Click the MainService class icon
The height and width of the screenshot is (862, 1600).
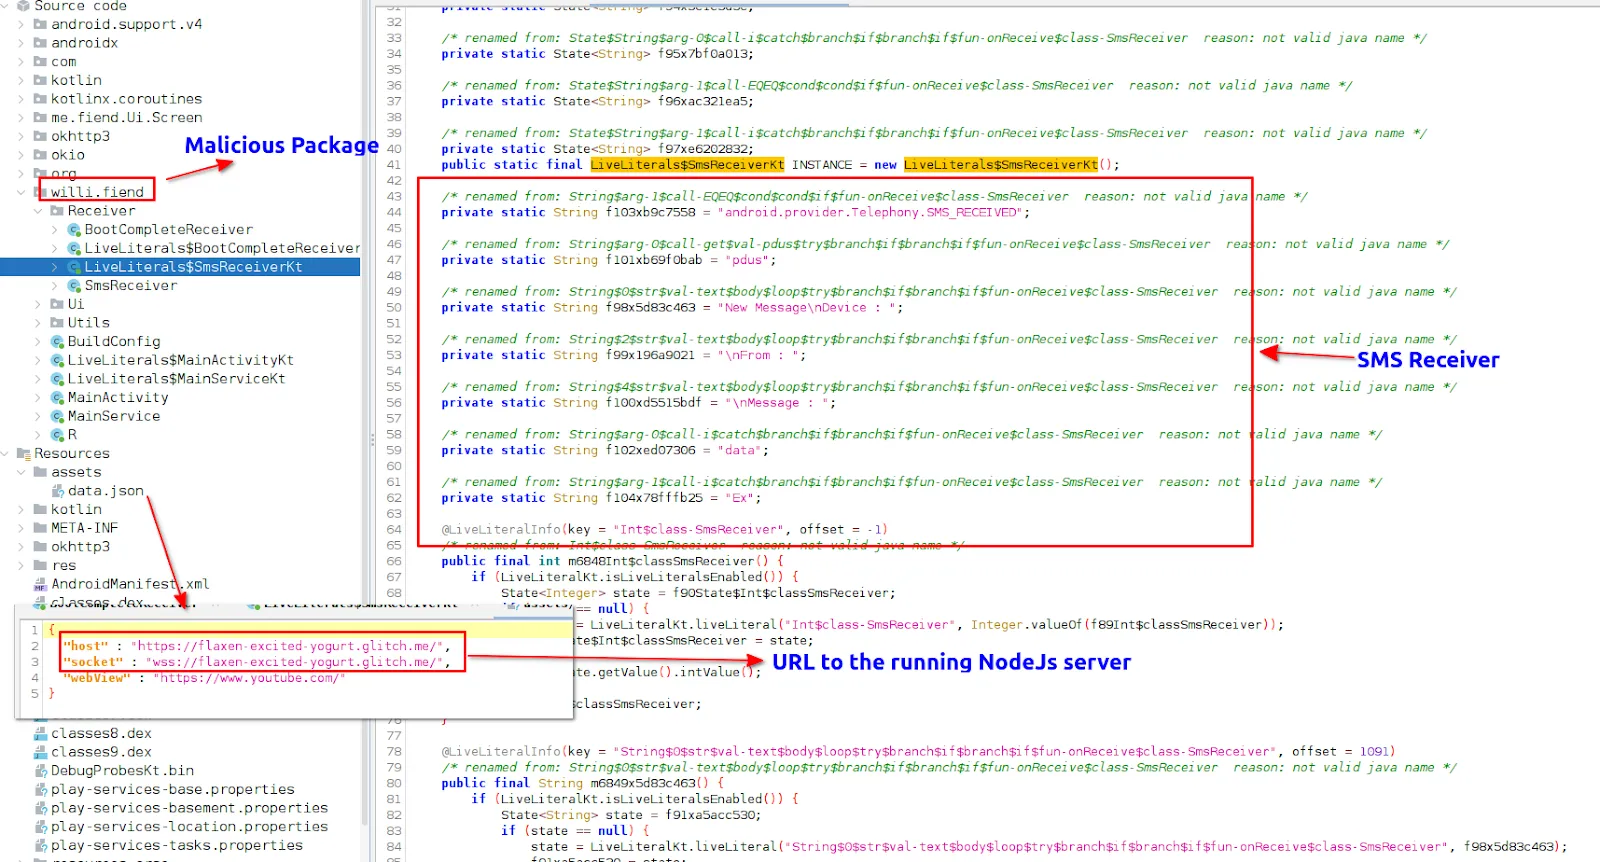(x=57, y=416)
